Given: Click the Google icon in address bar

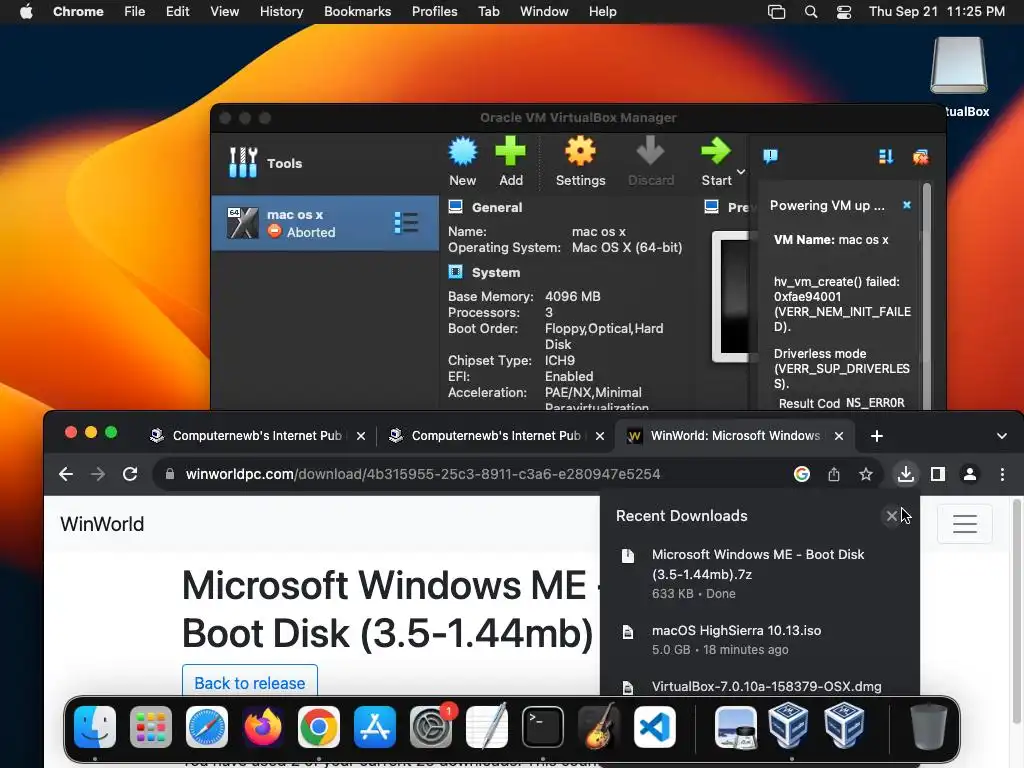Looking at the screenshot, I should tap(802, 474).
